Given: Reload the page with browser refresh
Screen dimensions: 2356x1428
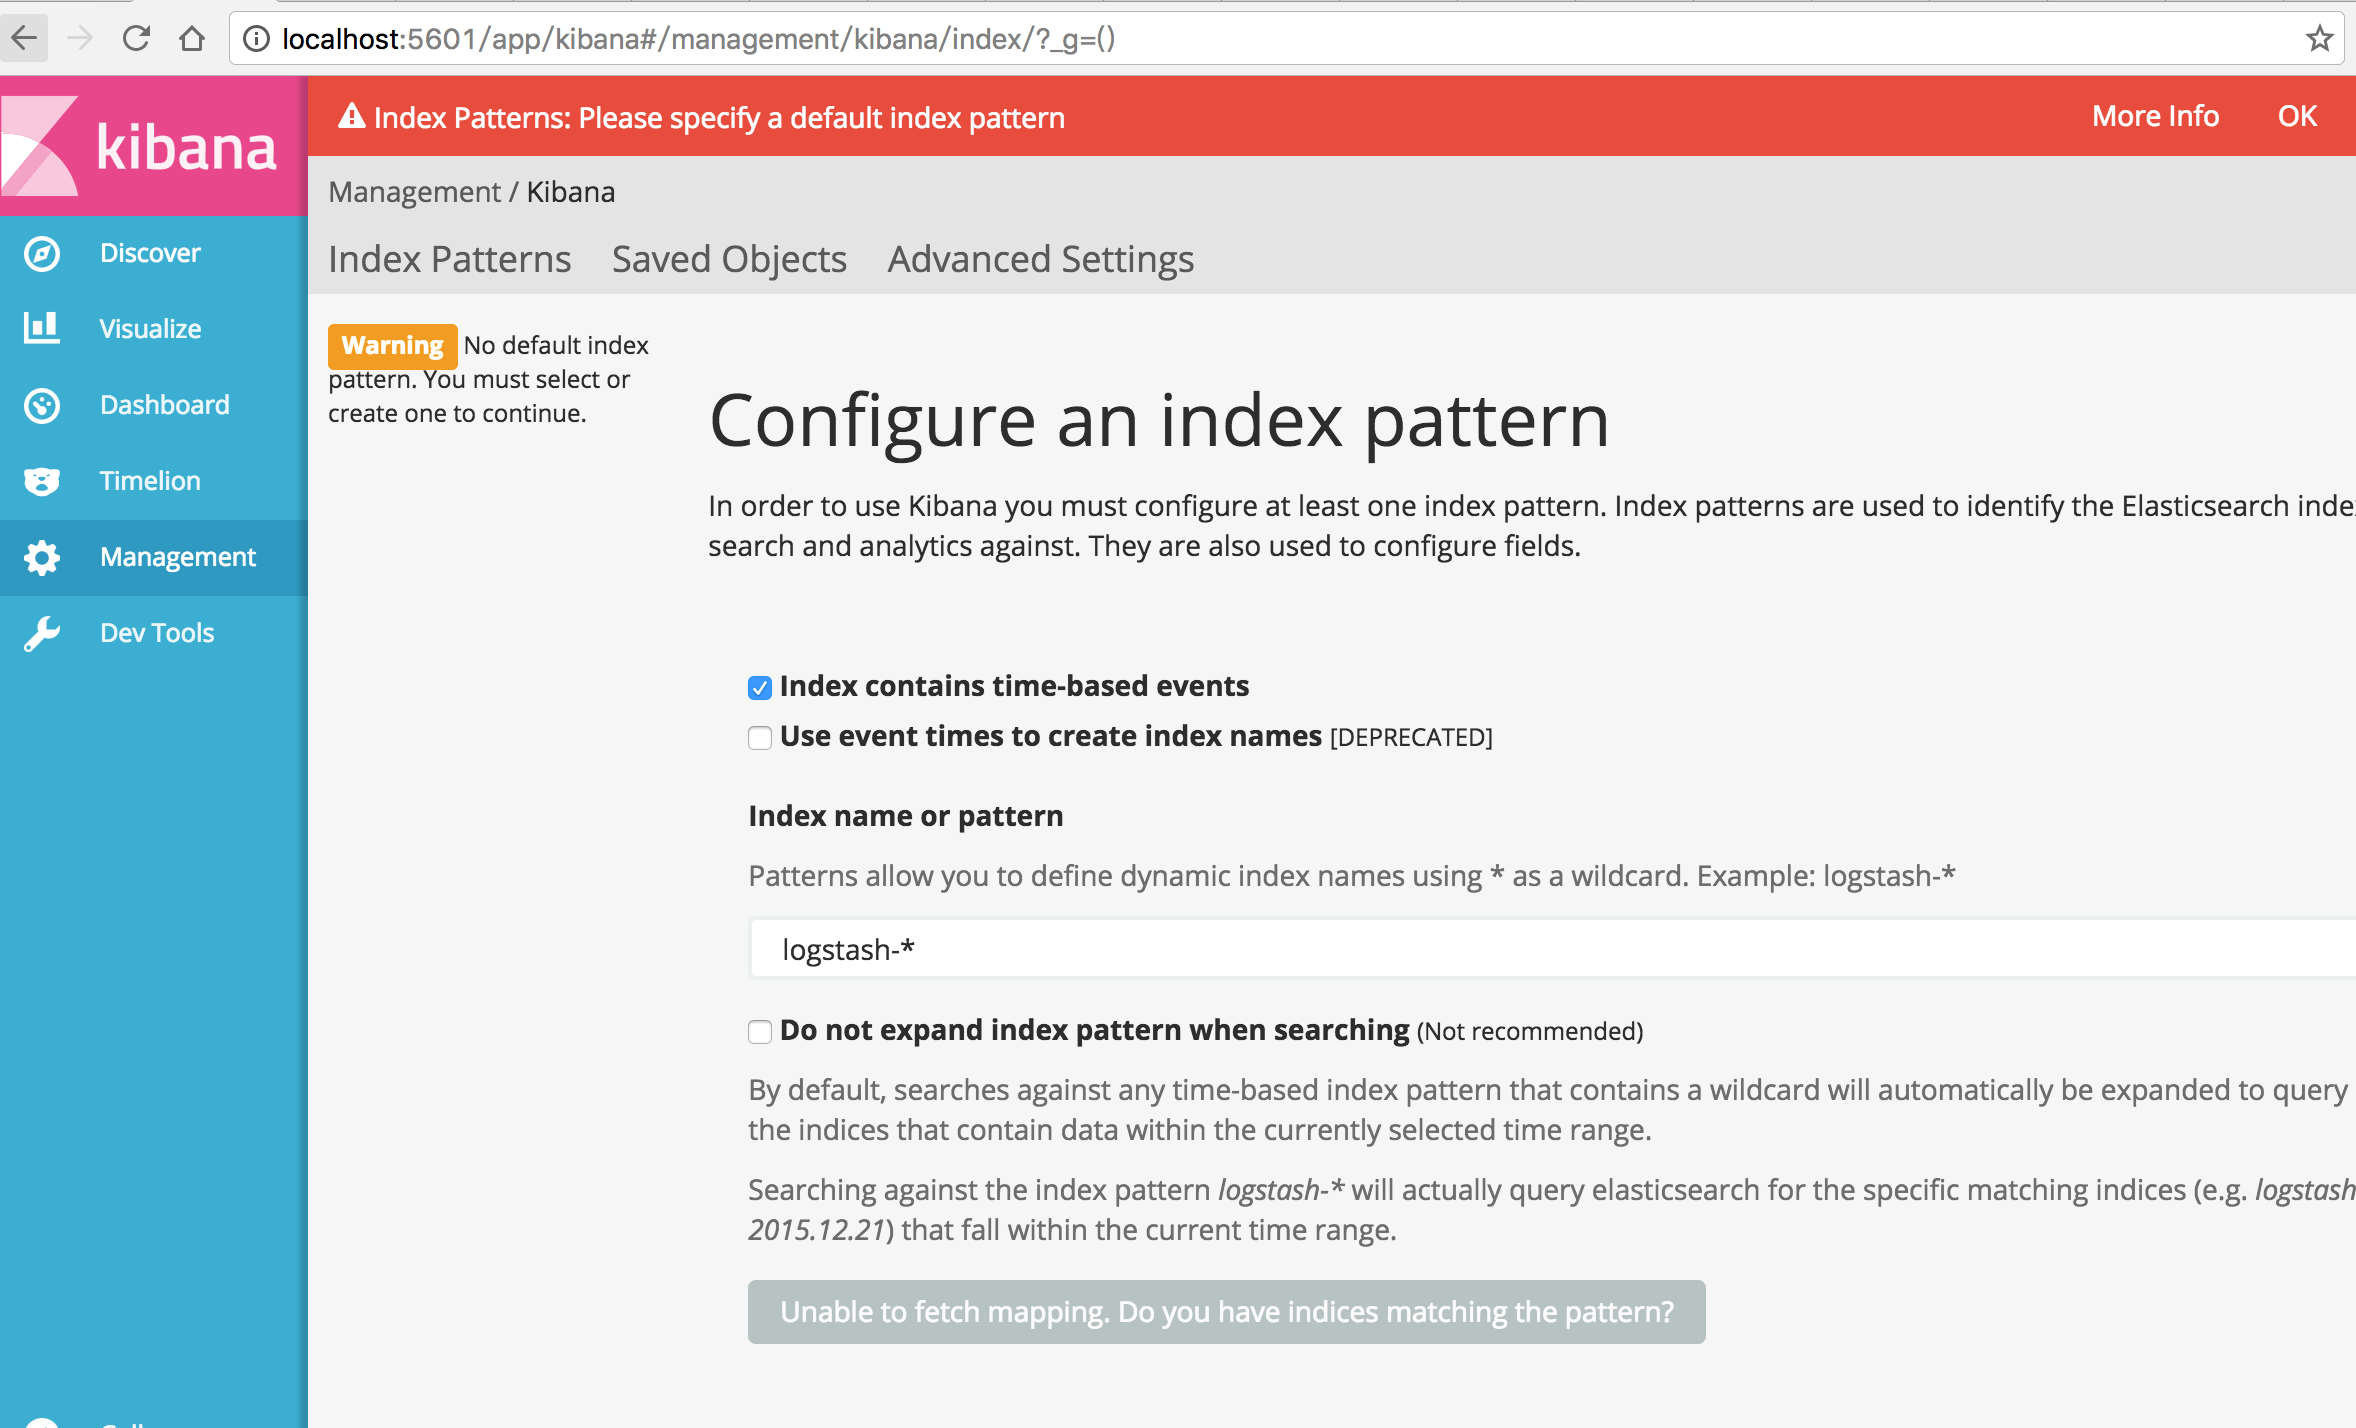Looking at the screenshot, I should [x=136, y=39].
